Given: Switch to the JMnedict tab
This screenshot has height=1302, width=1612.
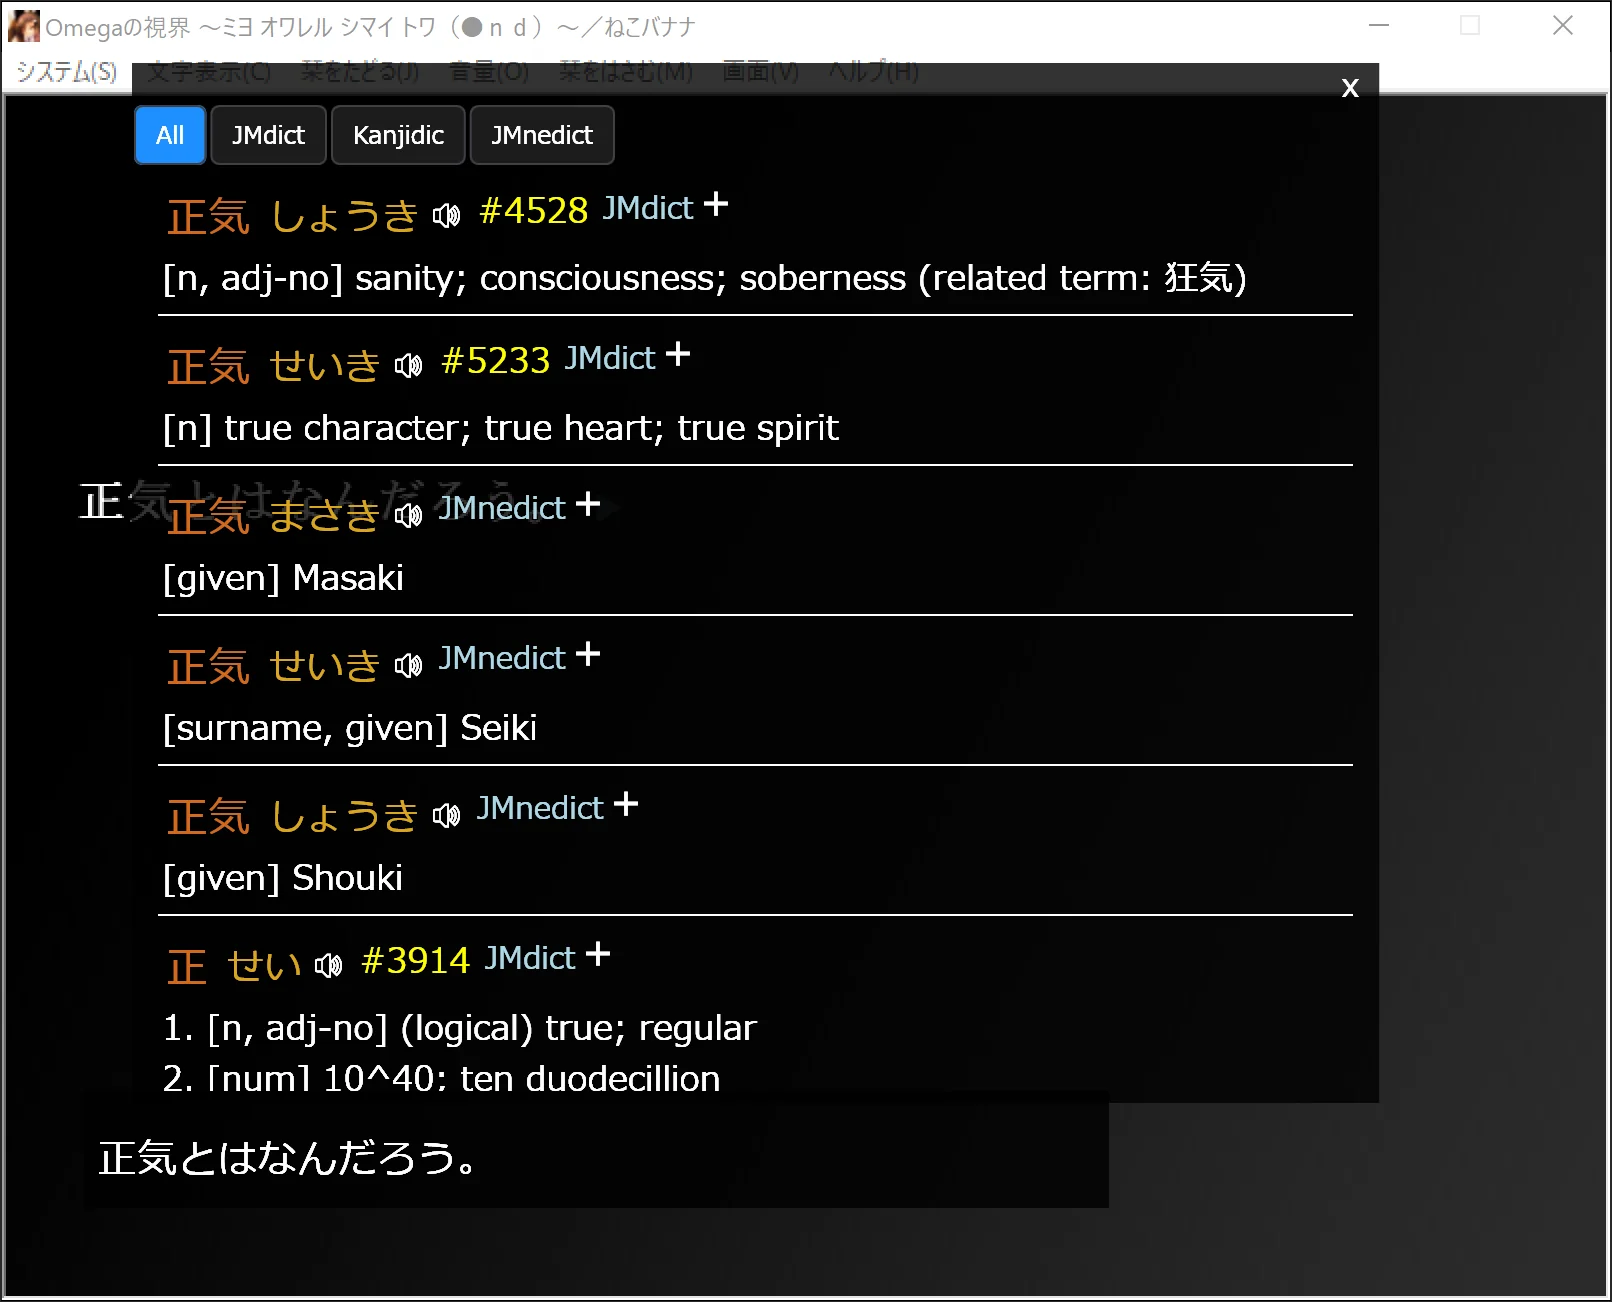Looking at the screenshot, I should click(541, 135).
